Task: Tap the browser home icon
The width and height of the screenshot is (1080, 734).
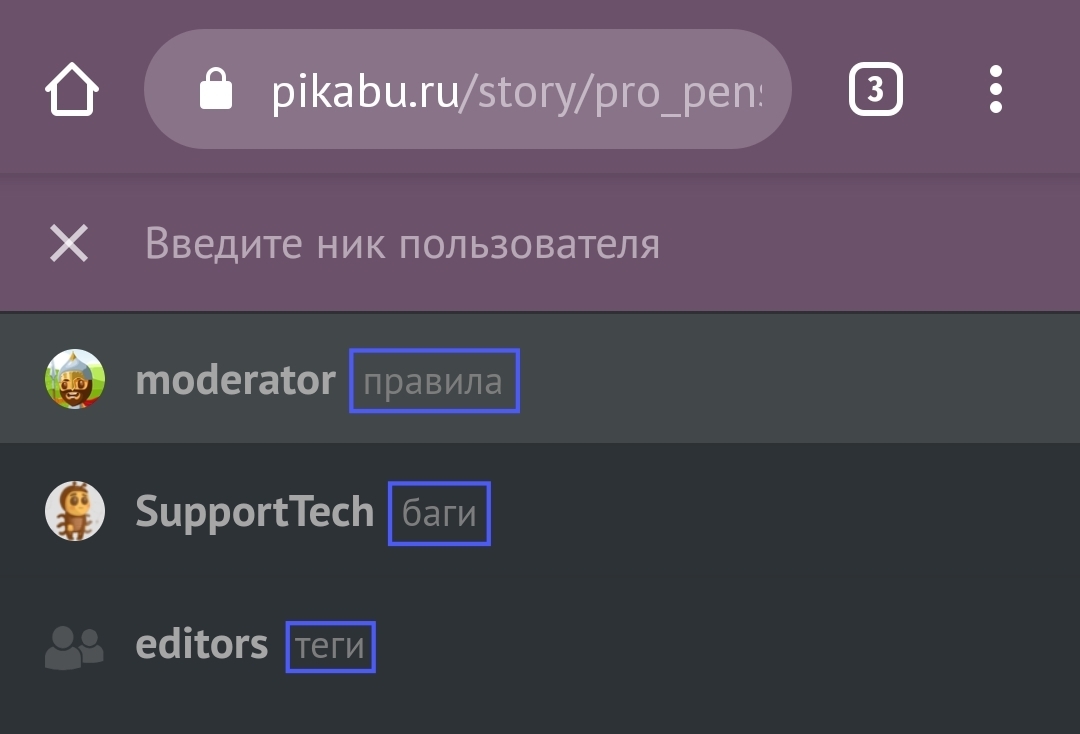Action: click(x=72, y=90)
